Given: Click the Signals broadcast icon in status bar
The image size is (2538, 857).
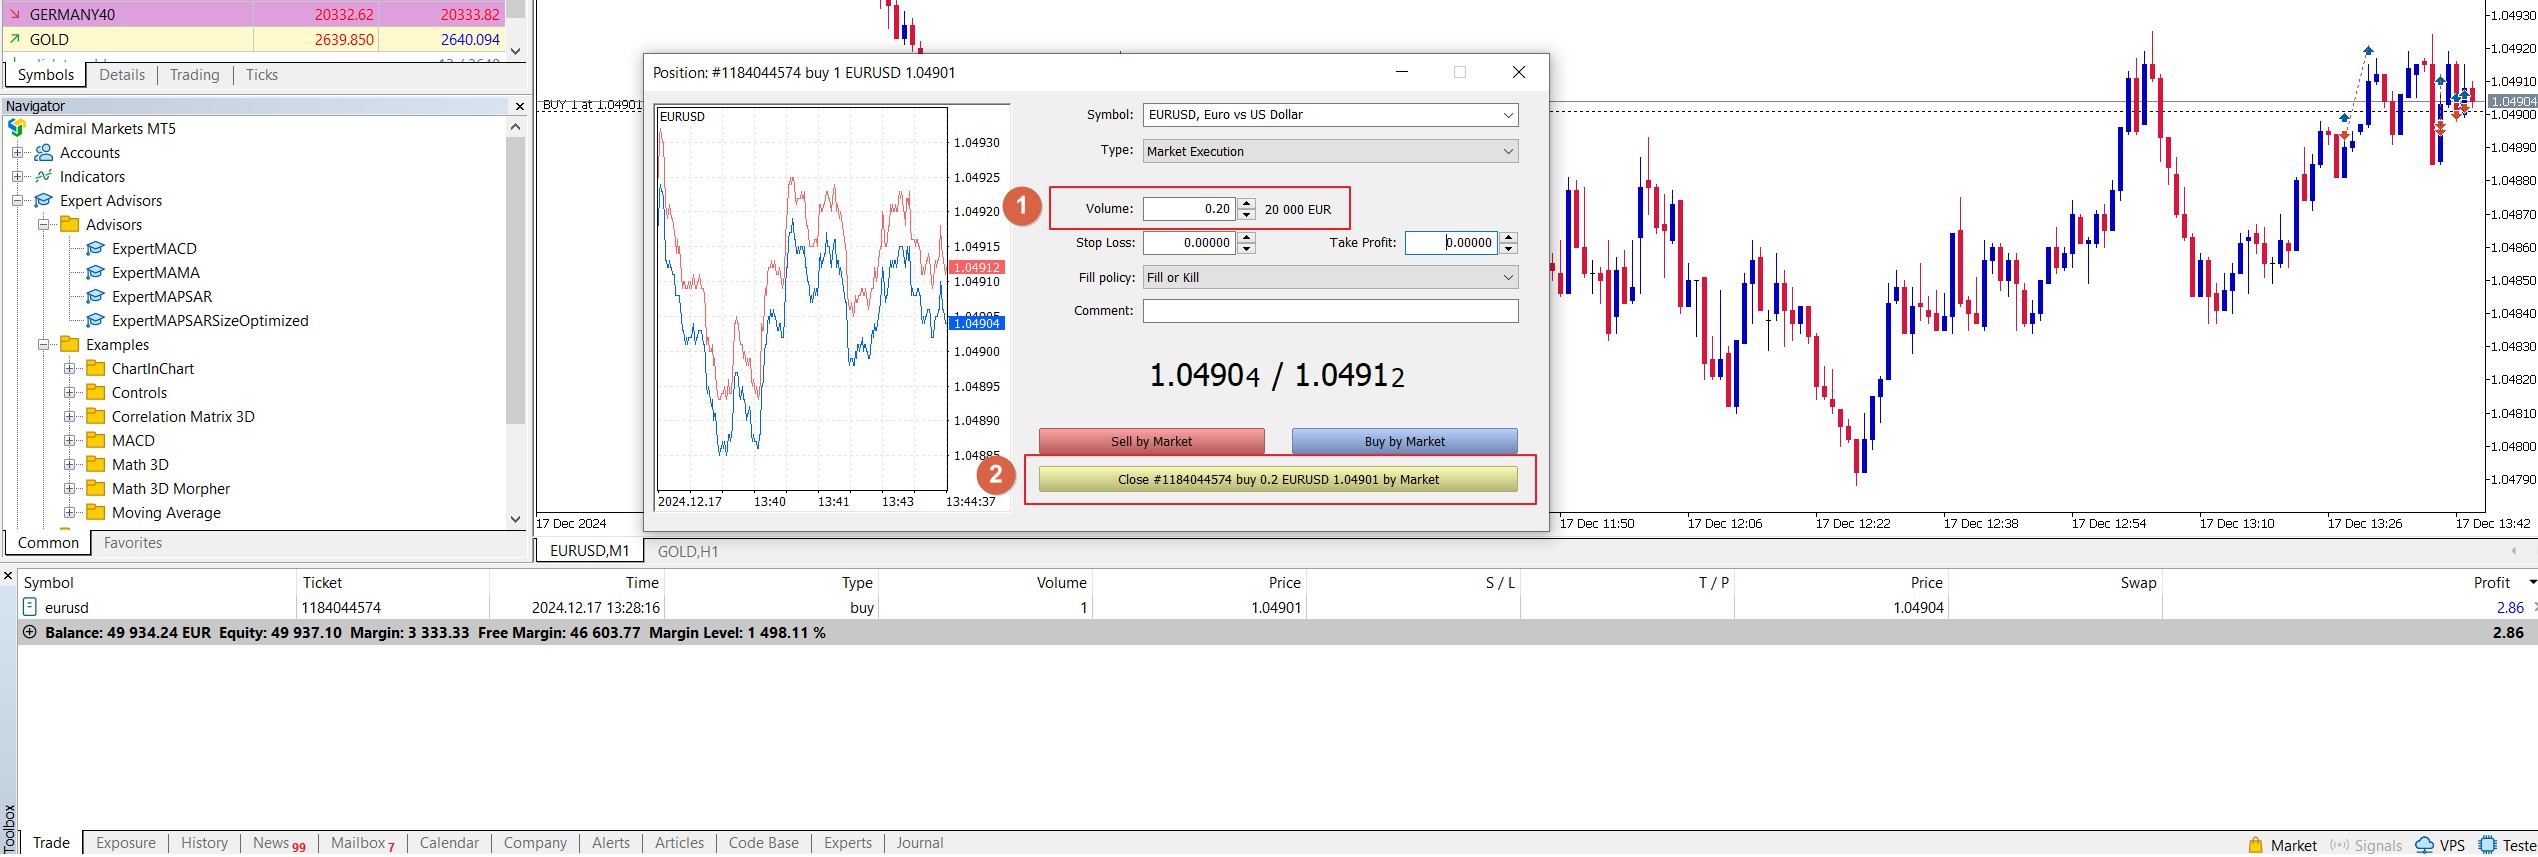Looking at the screenshot, I should point(2339,845).
